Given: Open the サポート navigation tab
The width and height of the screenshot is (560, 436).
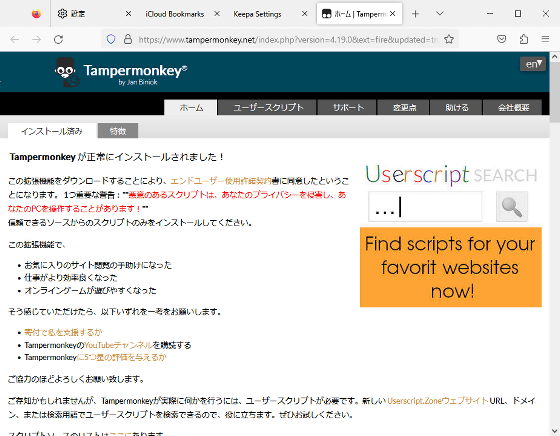Looking at the screenshot, I should tap(347, 107).
